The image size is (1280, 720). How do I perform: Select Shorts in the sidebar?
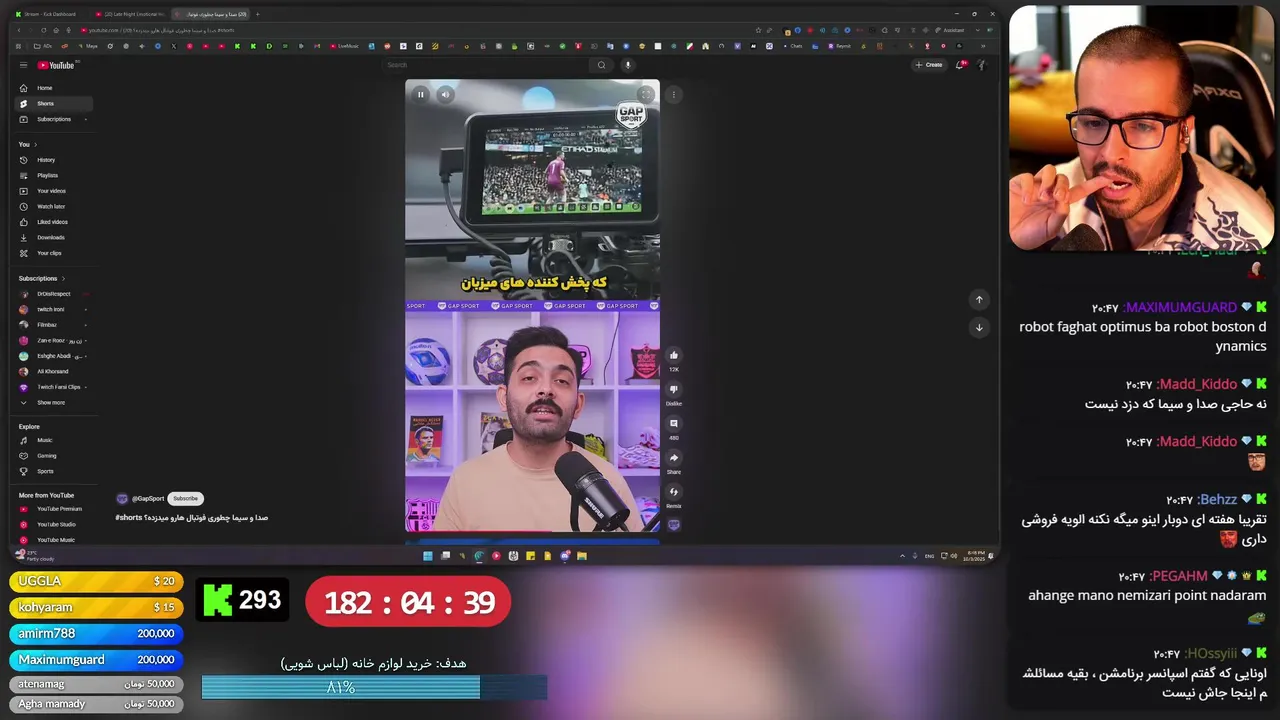(x=54, y=103)
